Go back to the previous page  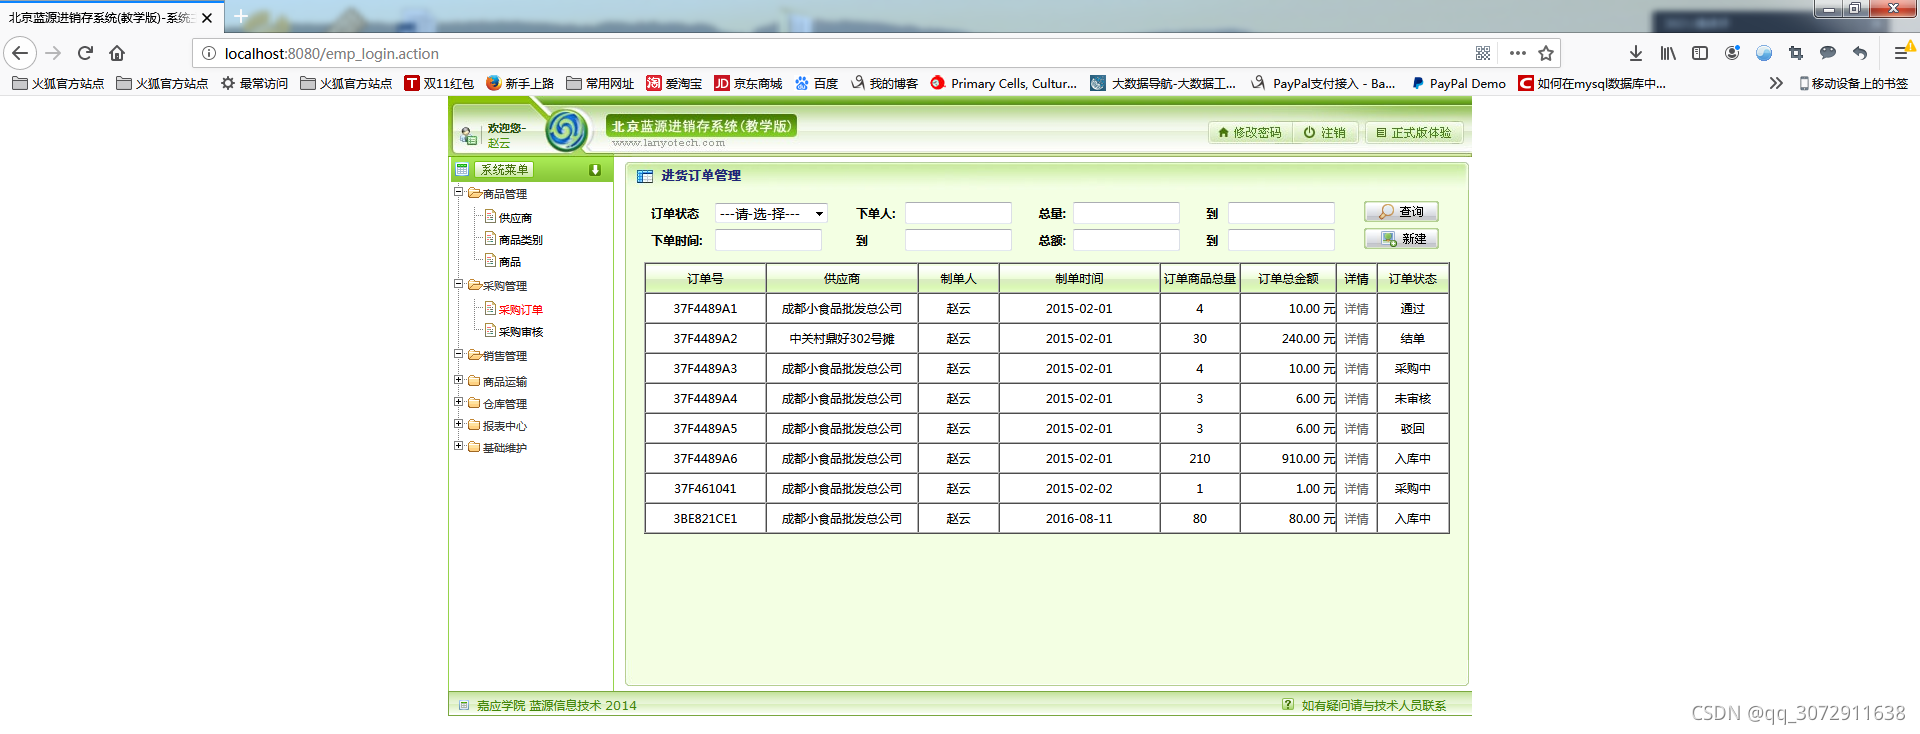20,53
